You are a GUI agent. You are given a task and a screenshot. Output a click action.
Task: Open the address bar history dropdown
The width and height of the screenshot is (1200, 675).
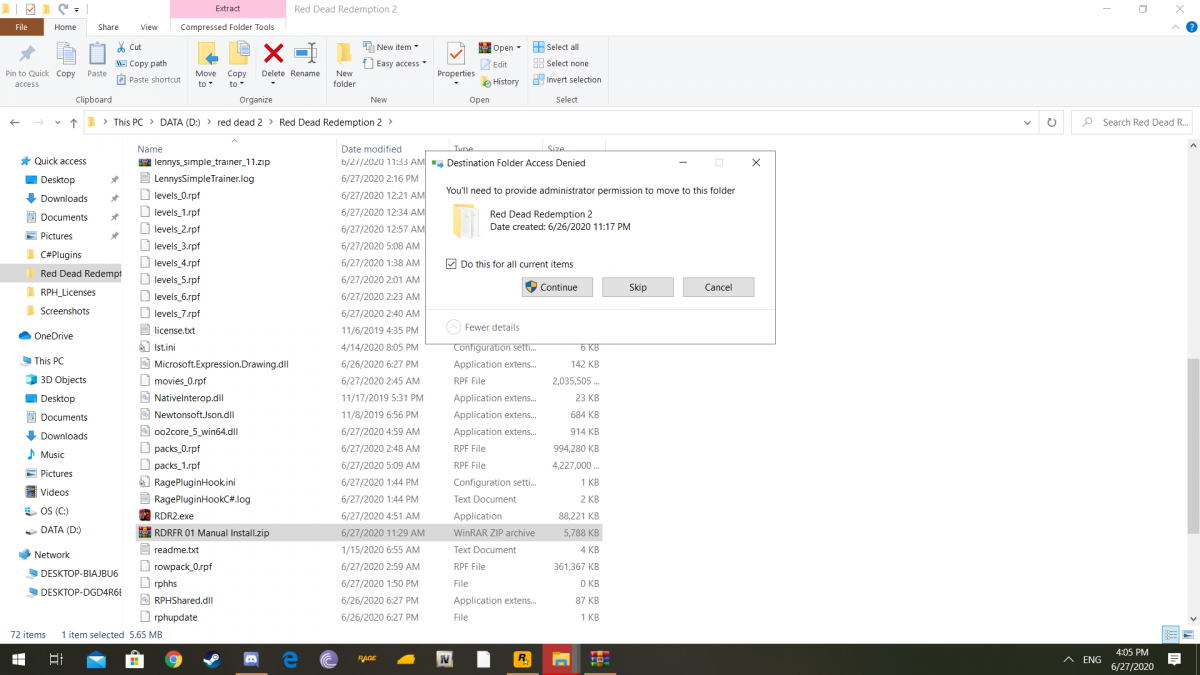[x=1028, y=122]
